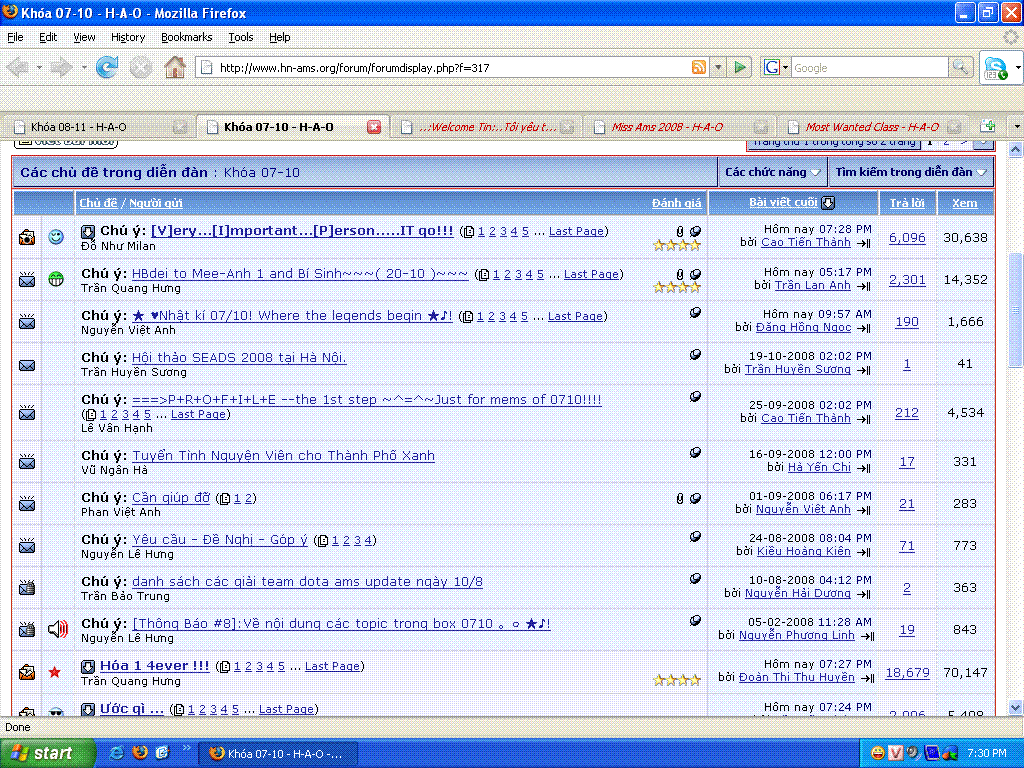The width and height of the screenshot is (1024, 768).
Task: Click the RSS feed icon in address bar
Action: click(699, 67)
